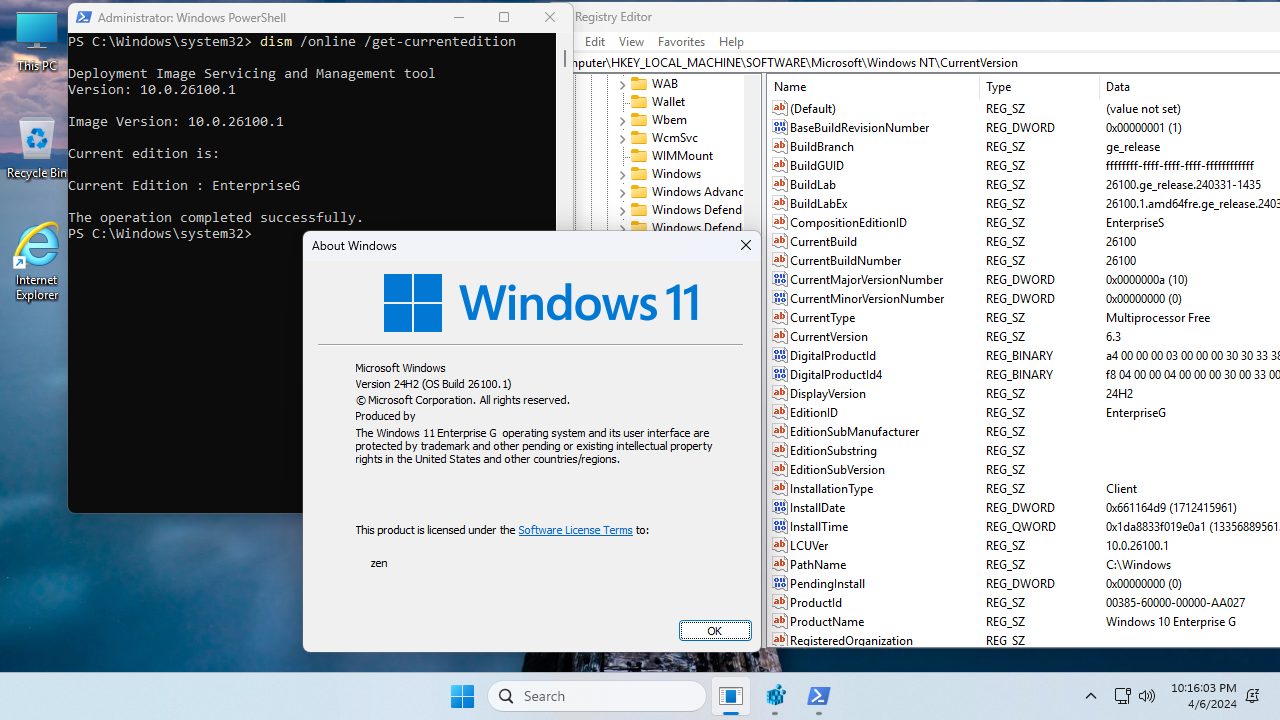Expand the WcmSvc tree key
The image size is (1280, 720).
tap(622, 138)
